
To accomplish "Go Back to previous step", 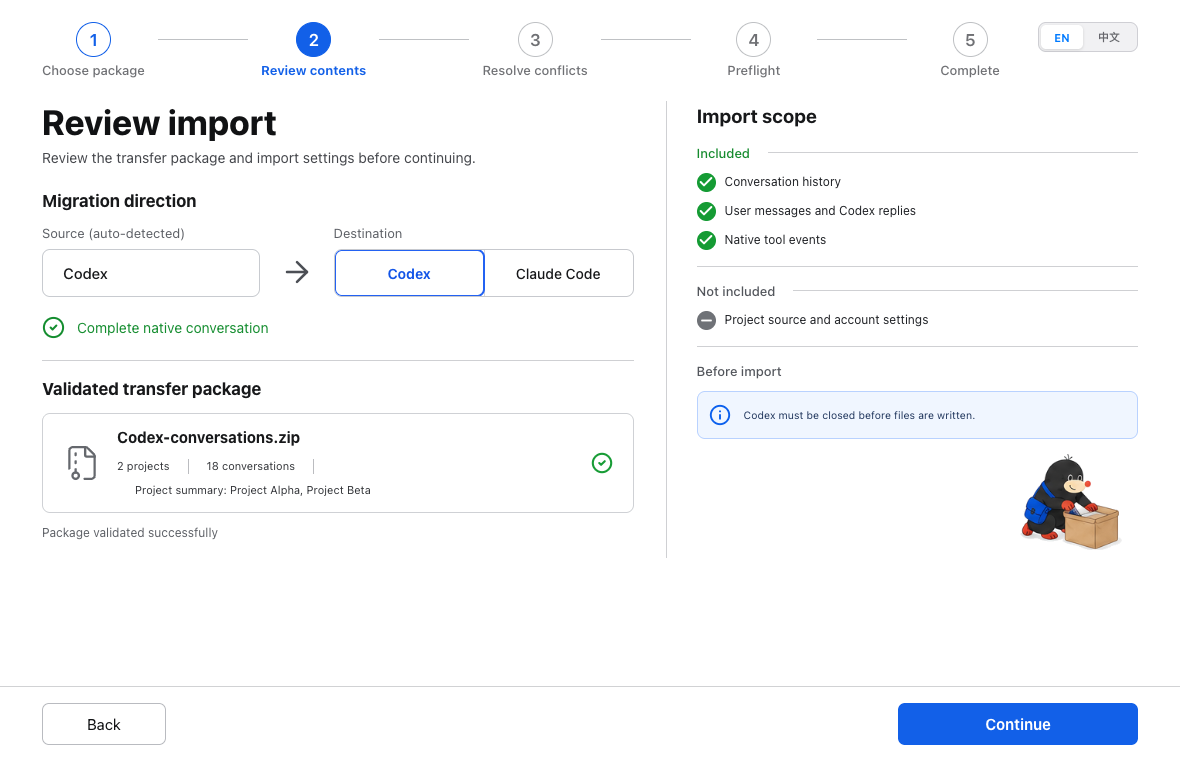I will 104,724.
